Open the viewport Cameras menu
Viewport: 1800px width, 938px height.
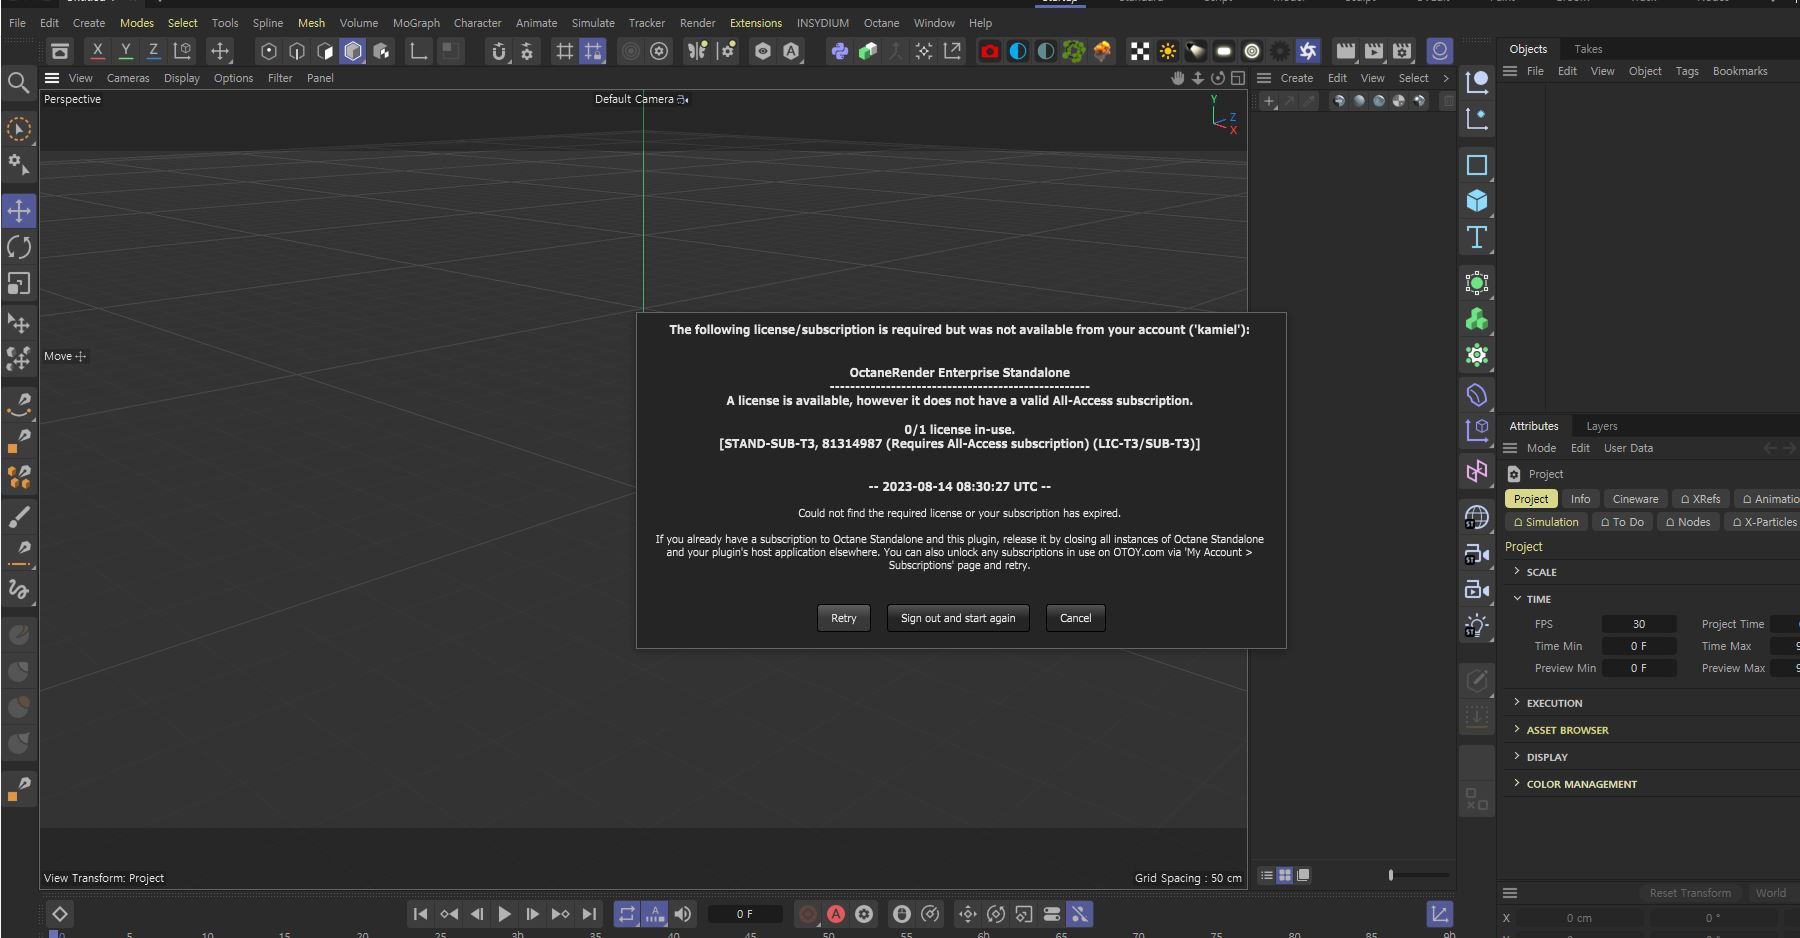128,78
